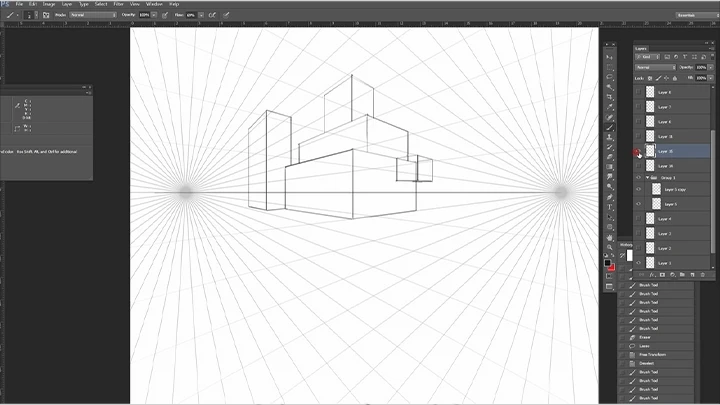
Task: Open the Kind filter dropdown
Action: click(648, 57)
